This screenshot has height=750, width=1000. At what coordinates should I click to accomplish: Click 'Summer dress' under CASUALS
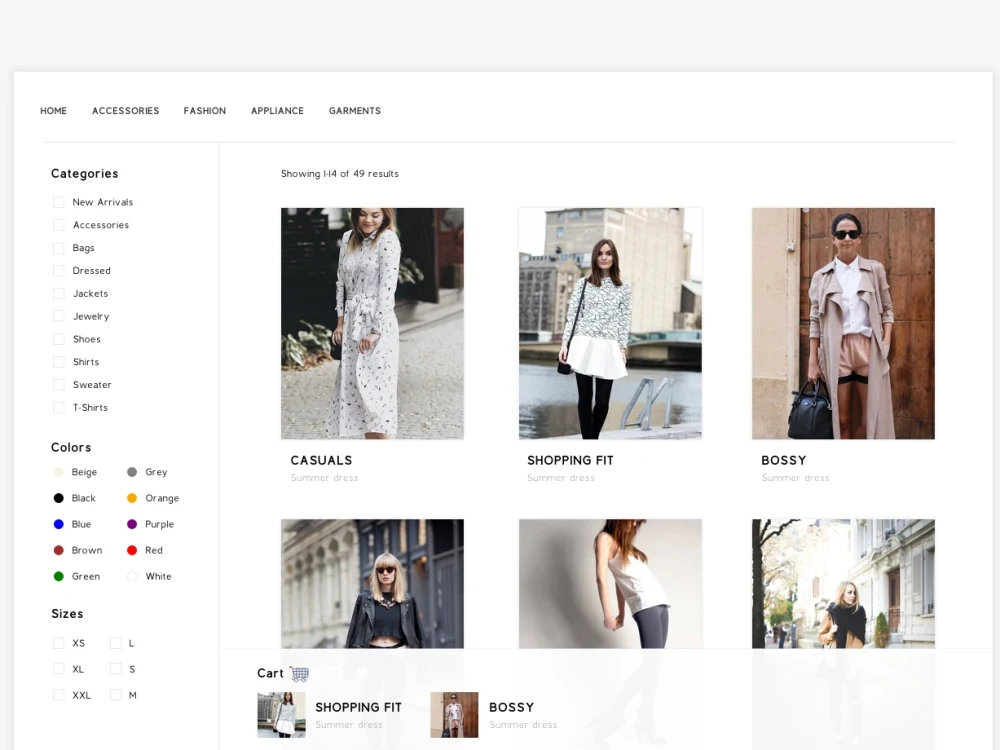[325, 478]
